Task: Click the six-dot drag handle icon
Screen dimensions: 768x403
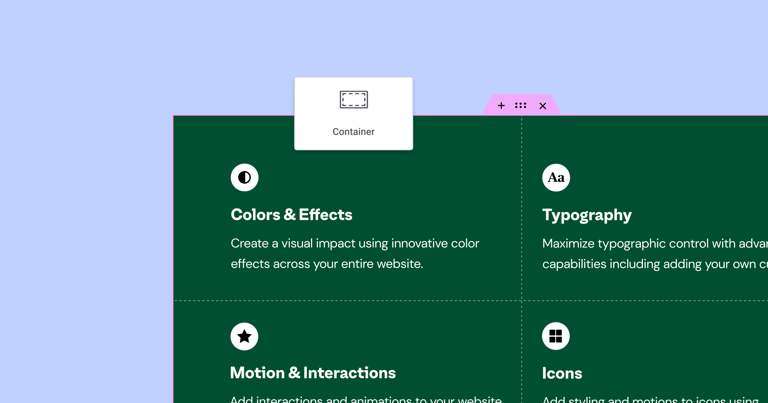Action: coord(521,106)
